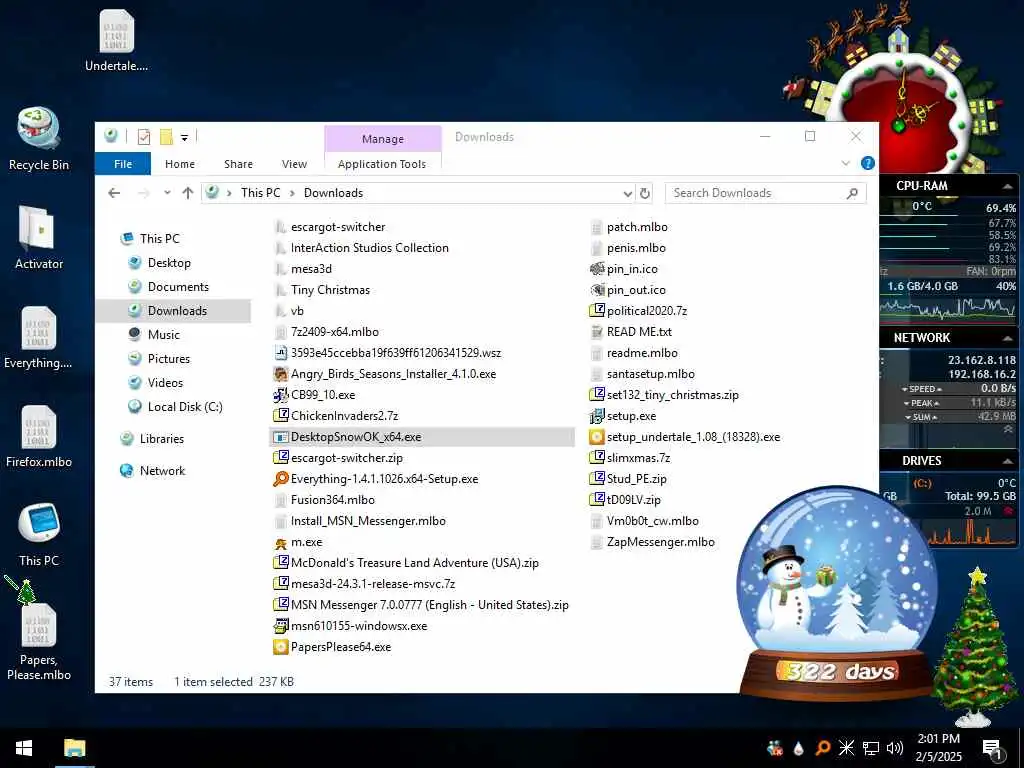Open the View ribbon tab
Screen dimensions: 1024x768
(294, 164)
